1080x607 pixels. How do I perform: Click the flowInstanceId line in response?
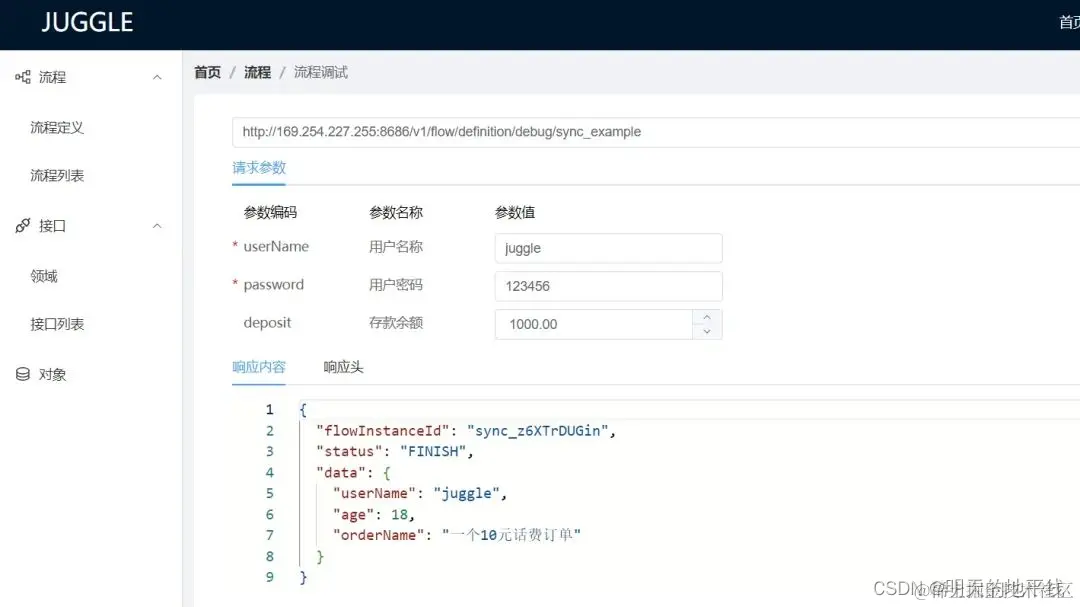click(x=466, y=431)
